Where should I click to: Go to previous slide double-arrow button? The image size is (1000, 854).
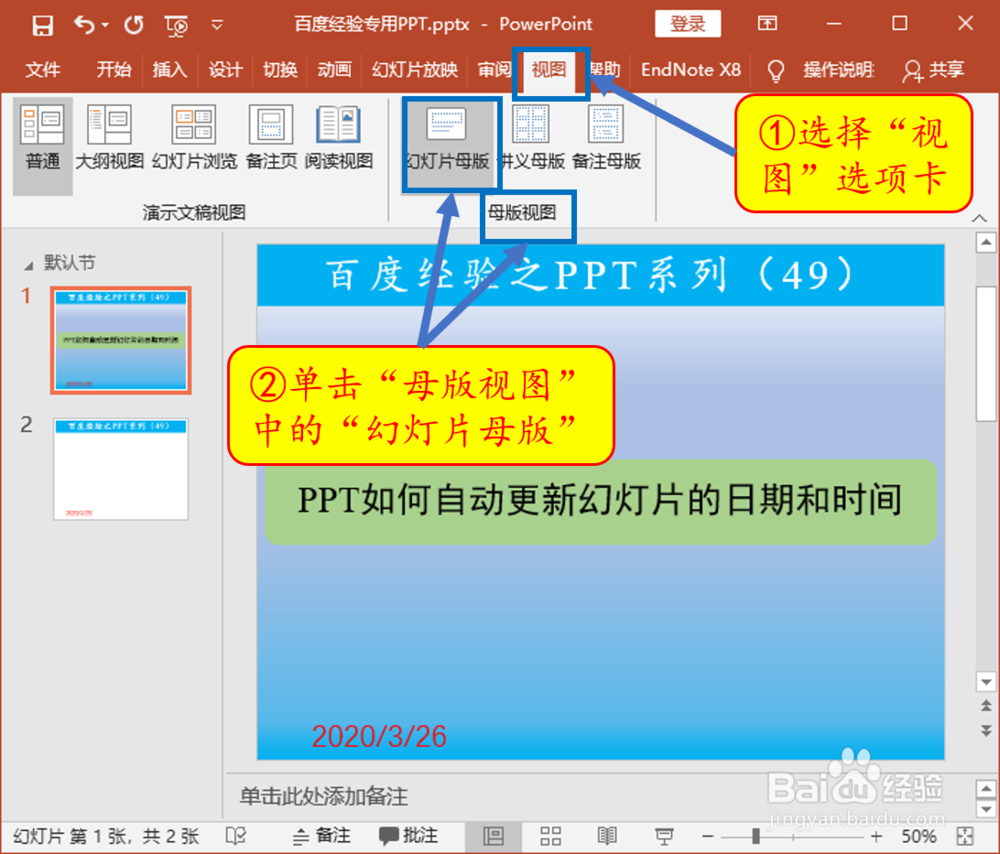click(986, 706)
